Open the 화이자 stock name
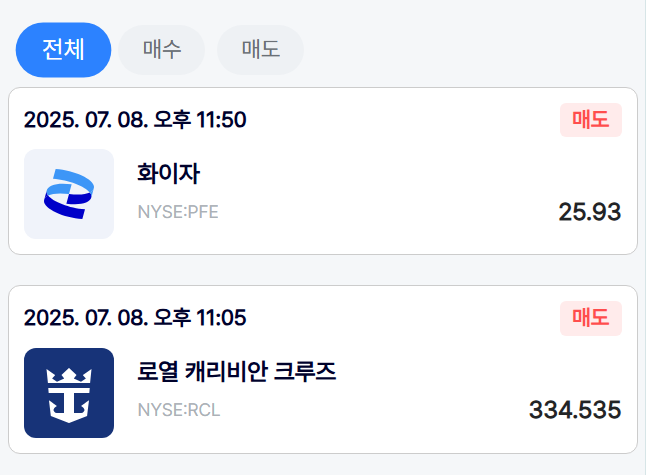The image size is (646, 475). [169, 173]
